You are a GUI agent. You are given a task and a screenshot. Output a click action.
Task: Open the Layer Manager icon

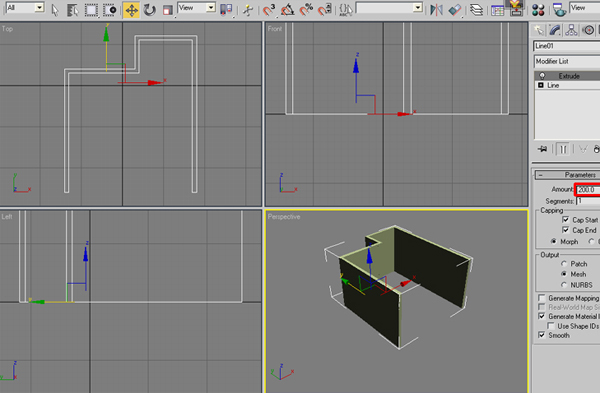[x=476, y=10]
